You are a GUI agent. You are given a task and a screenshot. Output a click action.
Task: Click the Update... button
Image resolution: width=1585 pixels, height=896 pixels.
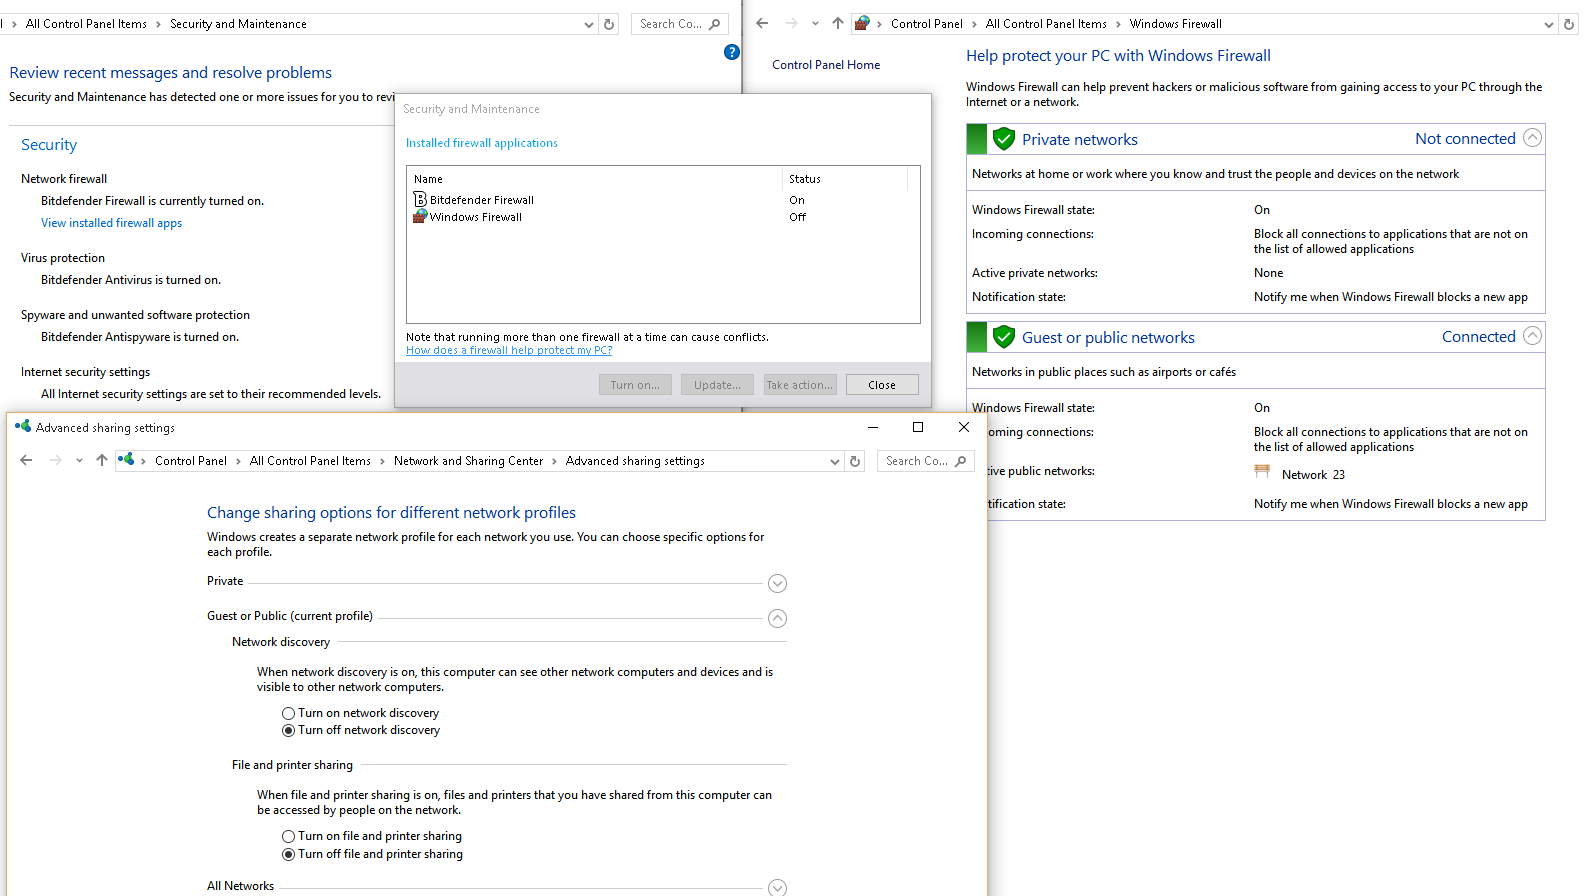717,385
